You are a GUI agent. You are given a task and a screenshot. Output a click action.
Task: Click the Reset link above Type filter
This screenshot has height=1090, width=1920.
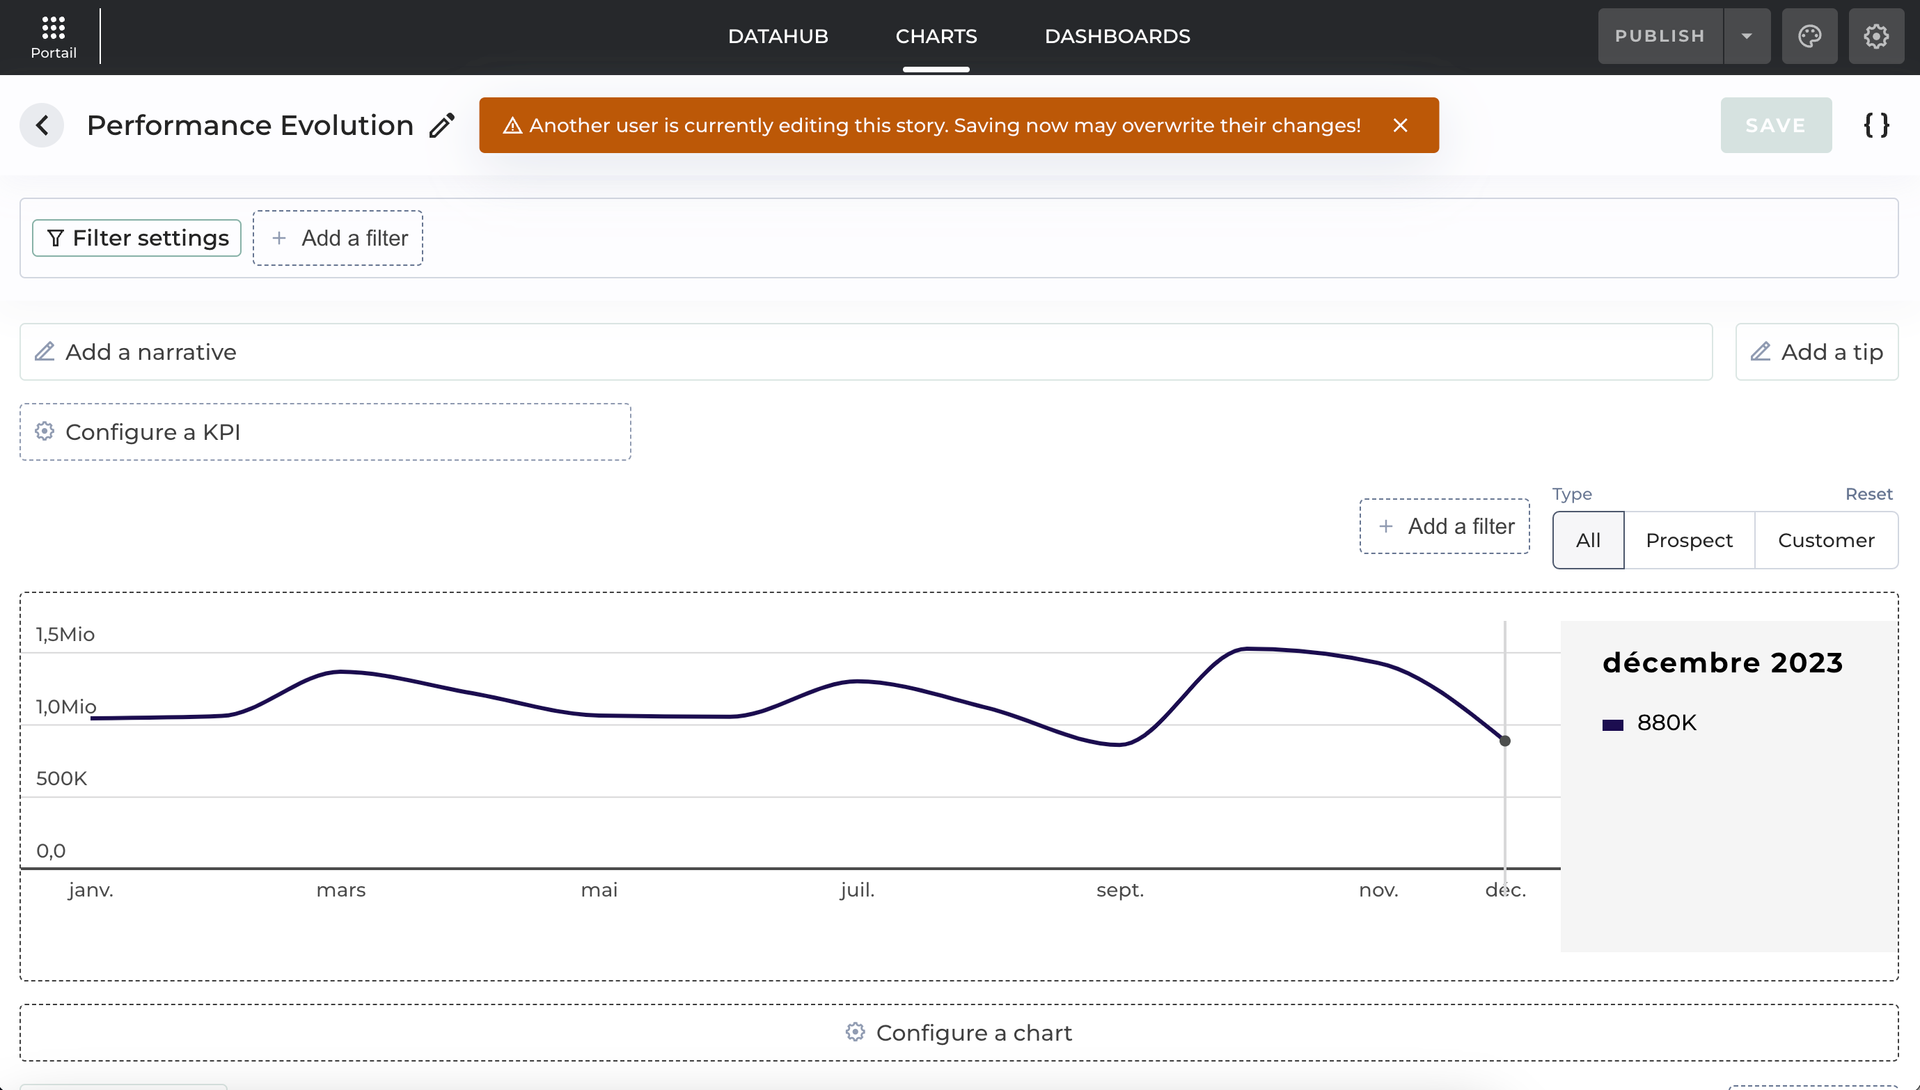(1868, 494)
